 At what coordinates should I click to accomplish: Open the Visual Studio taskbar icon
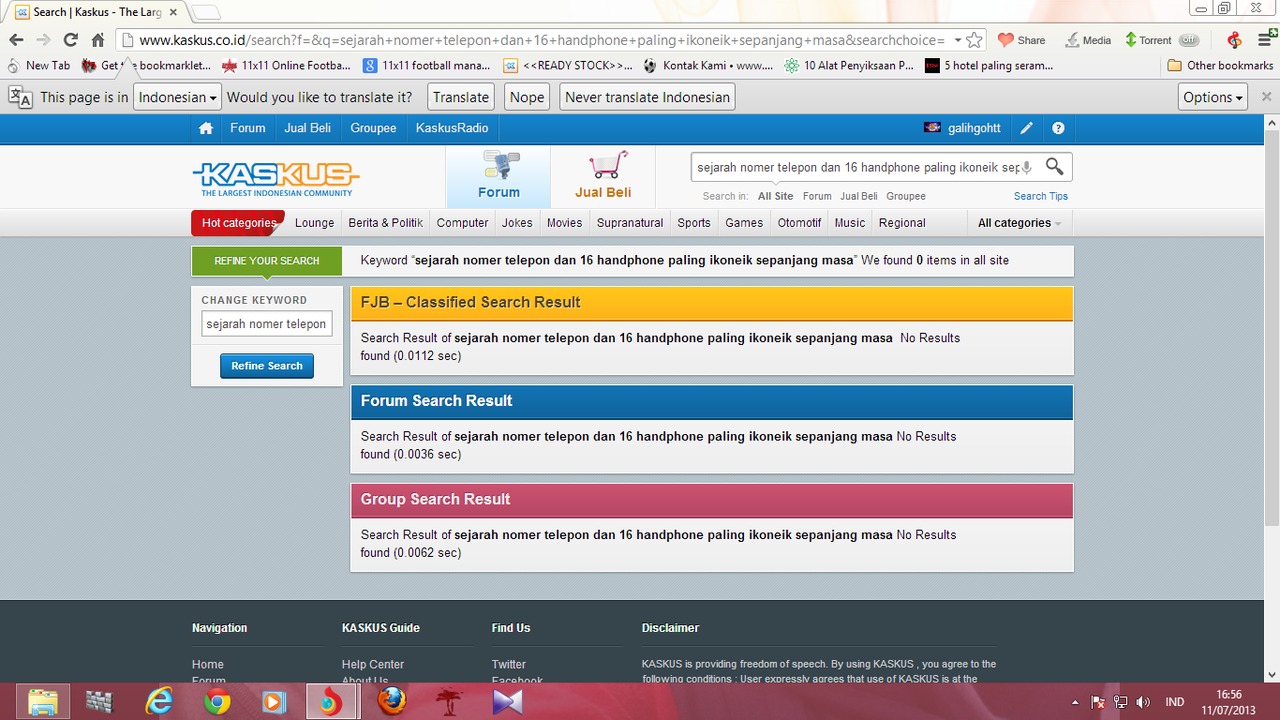507,702
